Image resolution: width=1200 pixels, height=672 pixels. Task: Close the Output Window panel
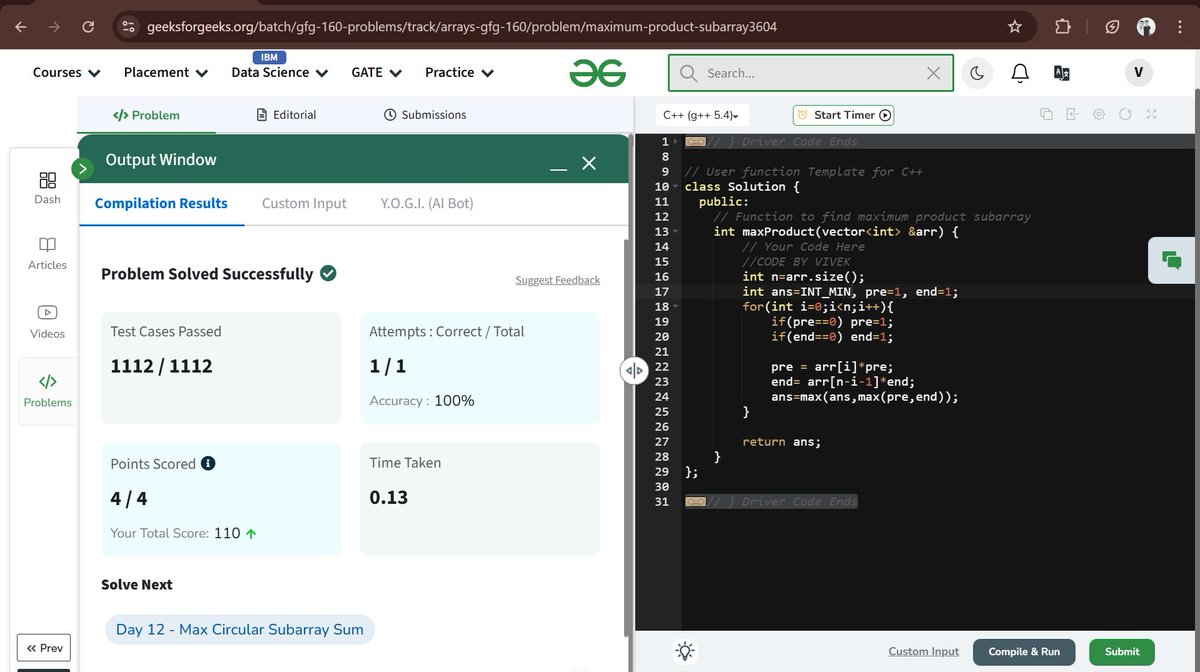tap(589, 163)
